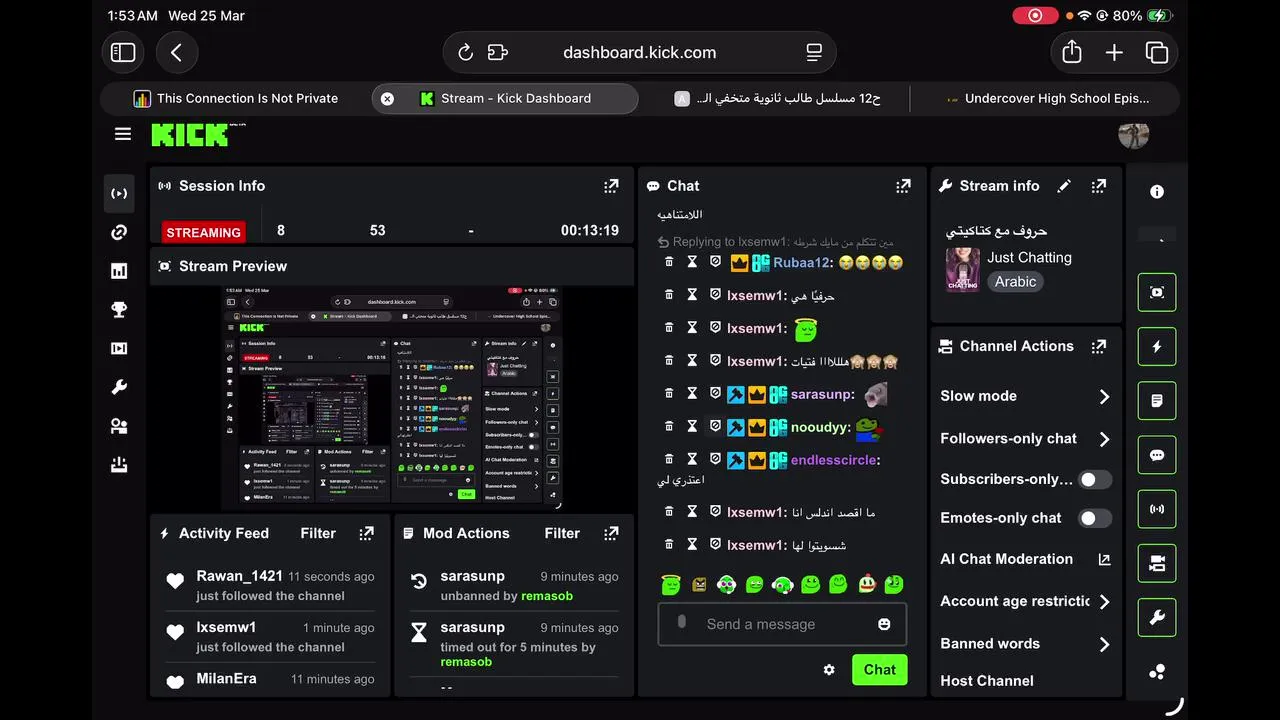Insert the first green emote below chat
This screenshot has width=1280, height=720.
tap(671, 584)
